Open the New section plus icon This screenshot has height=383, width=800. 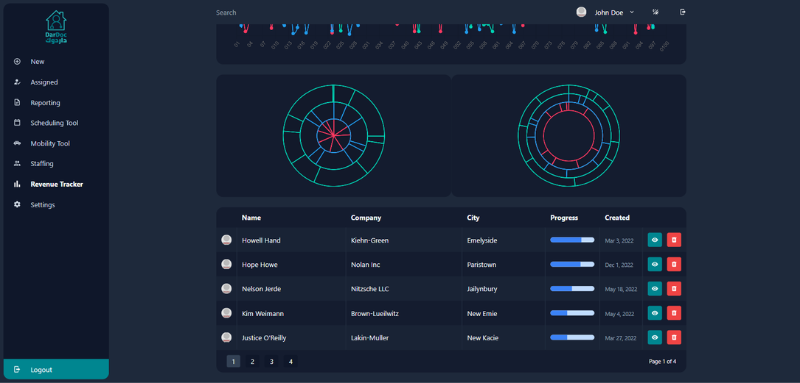click(17, 62)
